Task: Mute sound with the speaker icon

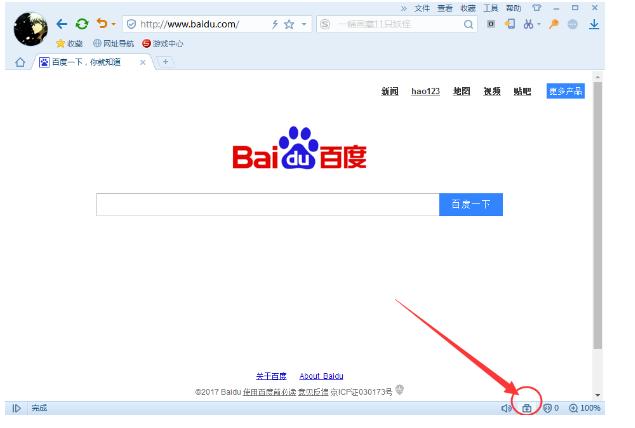Action: [x=506, y=409]
